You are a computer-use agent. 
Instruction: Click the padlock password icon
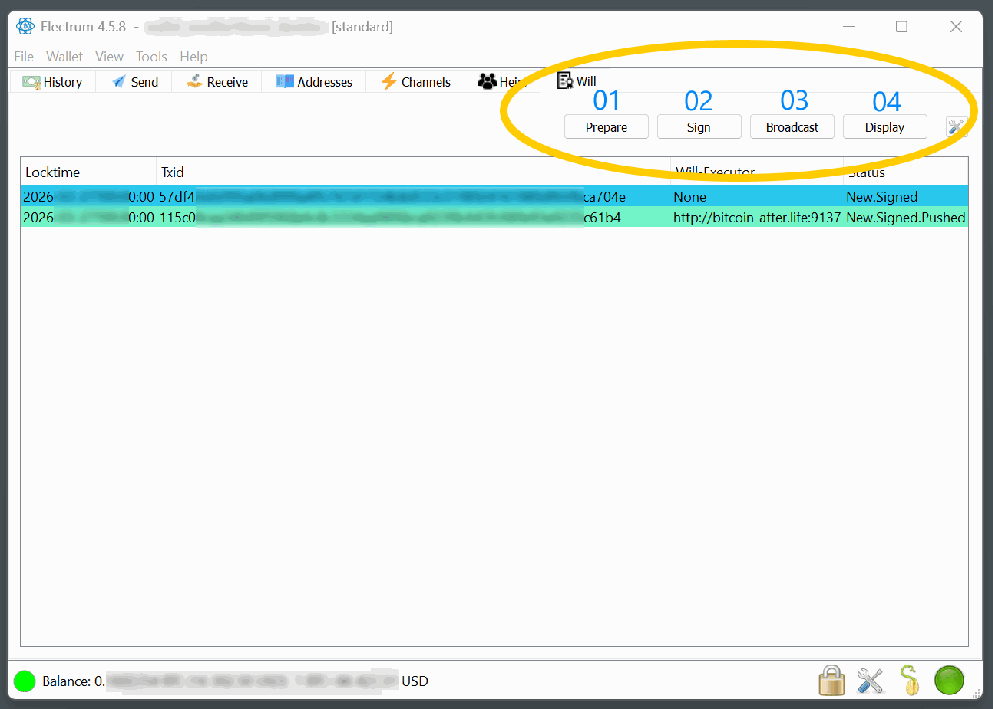coord(832,681)
